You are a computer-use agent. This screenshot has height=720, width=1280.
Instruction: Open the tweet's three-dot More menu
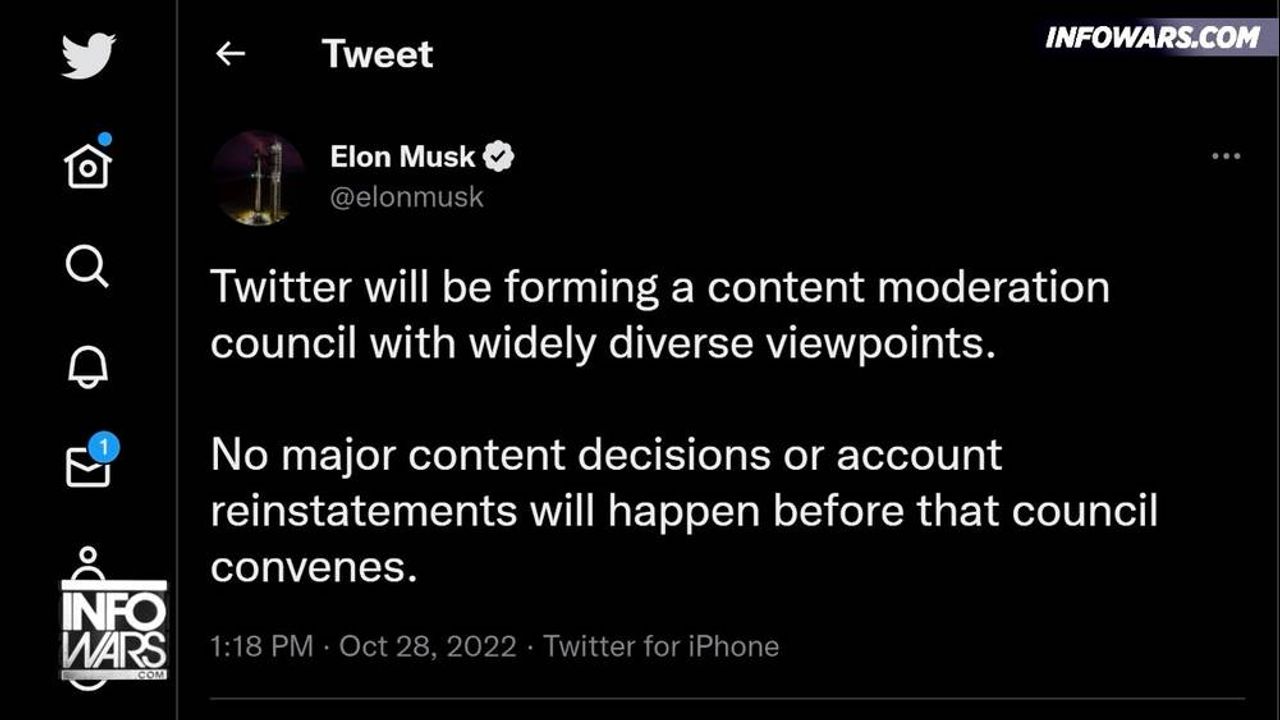tap(1225, 157)
